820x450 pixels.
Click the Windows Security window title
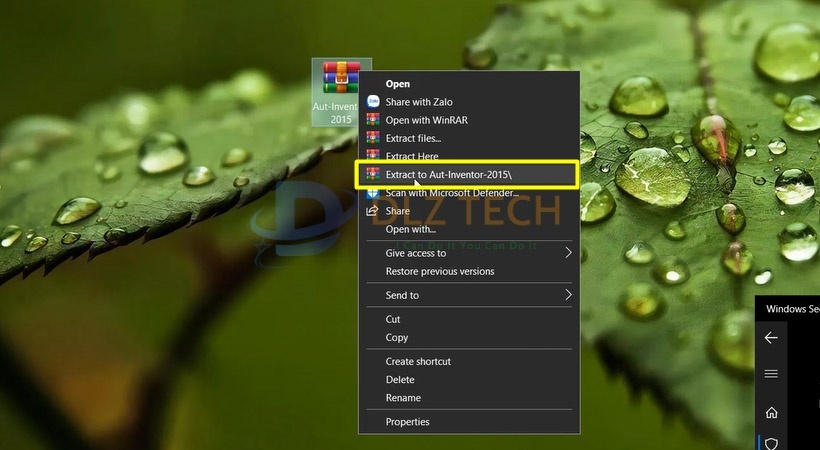[793, 309]
